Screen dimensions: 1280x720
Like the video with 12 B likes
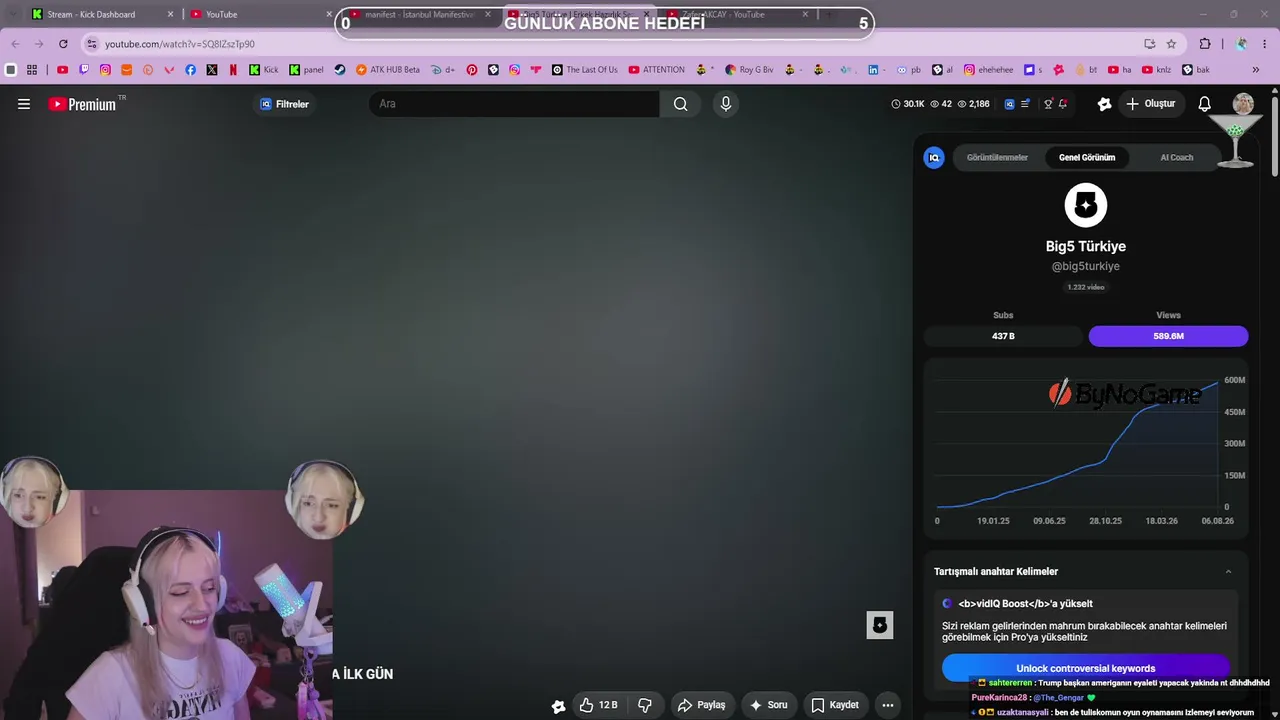(x=598, y=705)
